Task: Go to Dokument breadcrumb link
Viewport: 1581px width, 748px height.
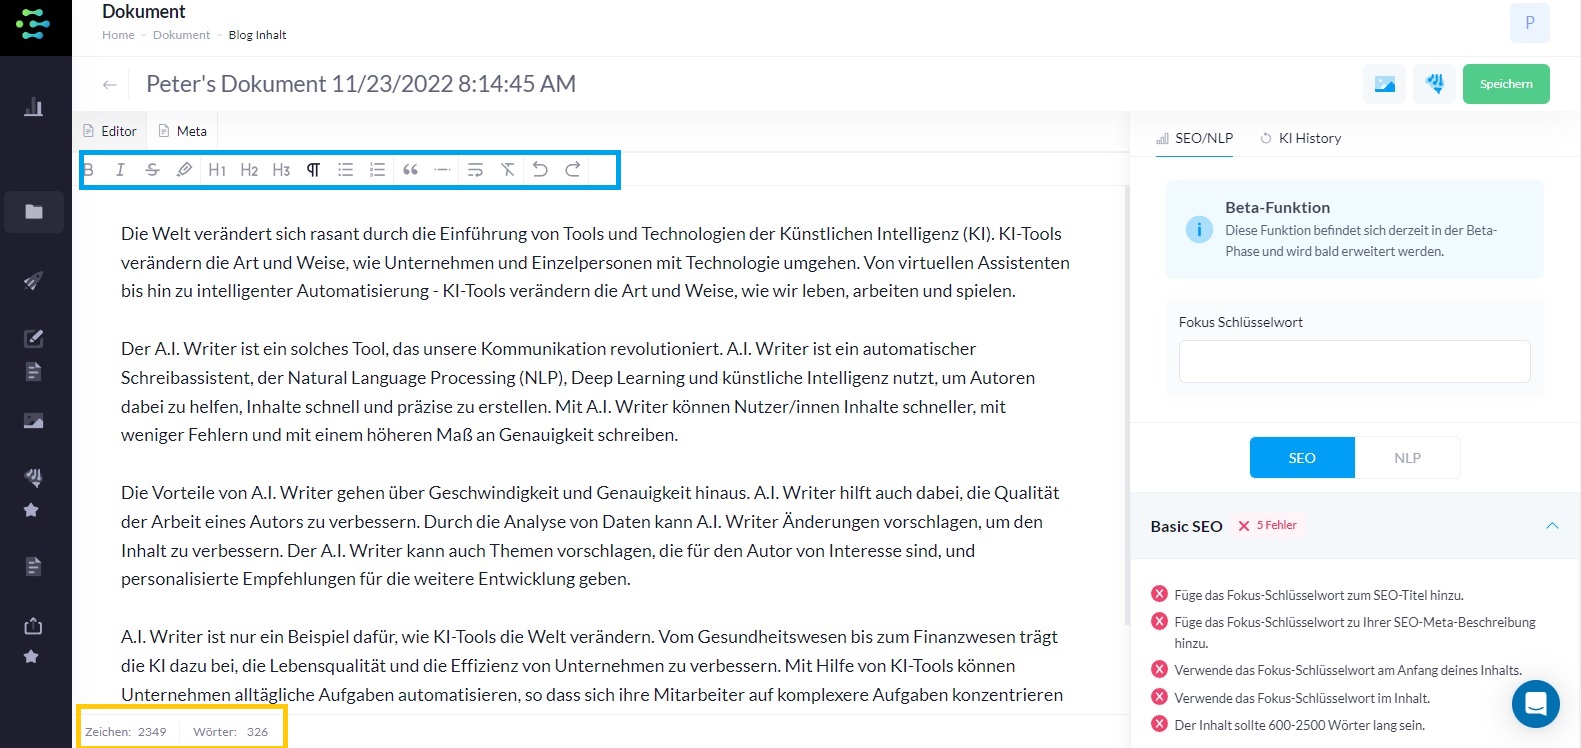Action: (182, 35)
